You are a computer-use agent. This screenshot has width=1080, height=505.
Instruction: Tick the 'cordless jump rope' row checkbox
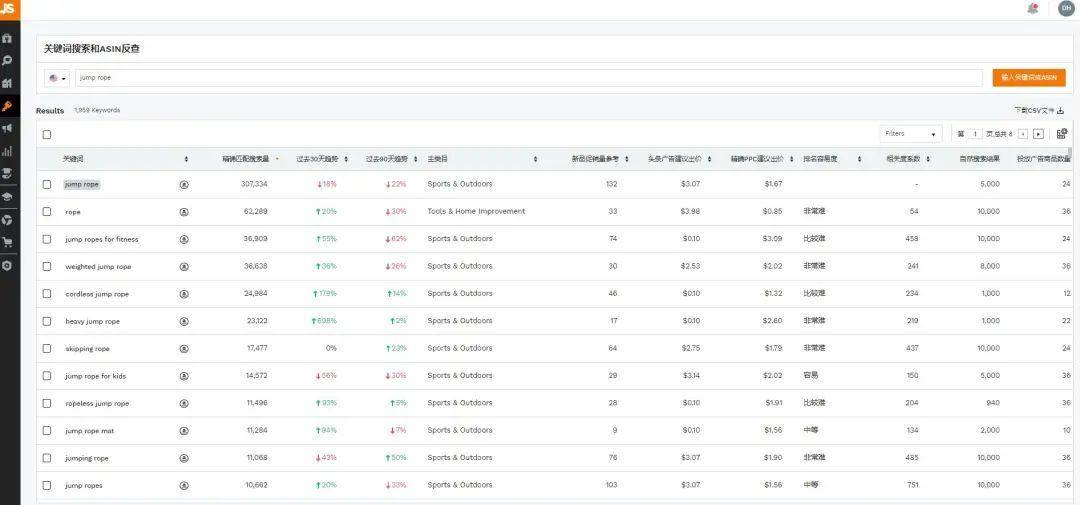pos(47,294)
